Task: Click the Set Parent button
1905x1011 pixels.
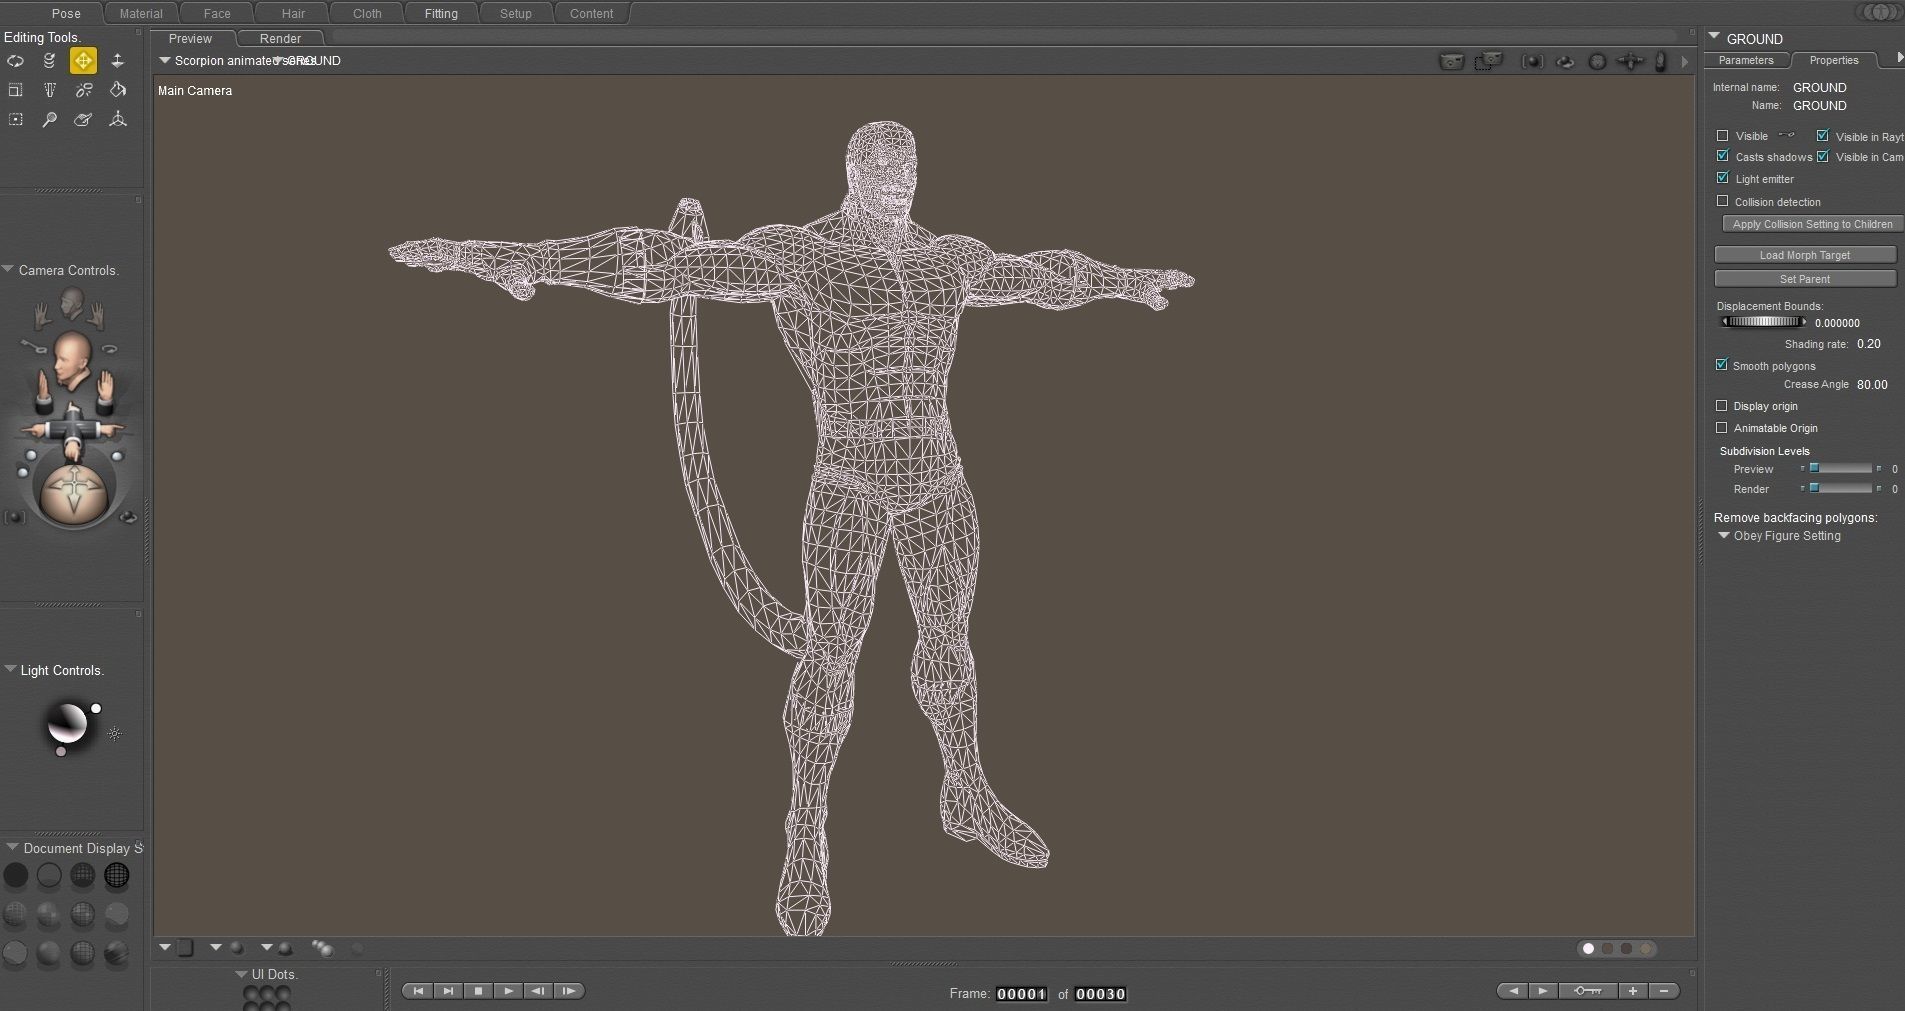Action: [1805, 279]
